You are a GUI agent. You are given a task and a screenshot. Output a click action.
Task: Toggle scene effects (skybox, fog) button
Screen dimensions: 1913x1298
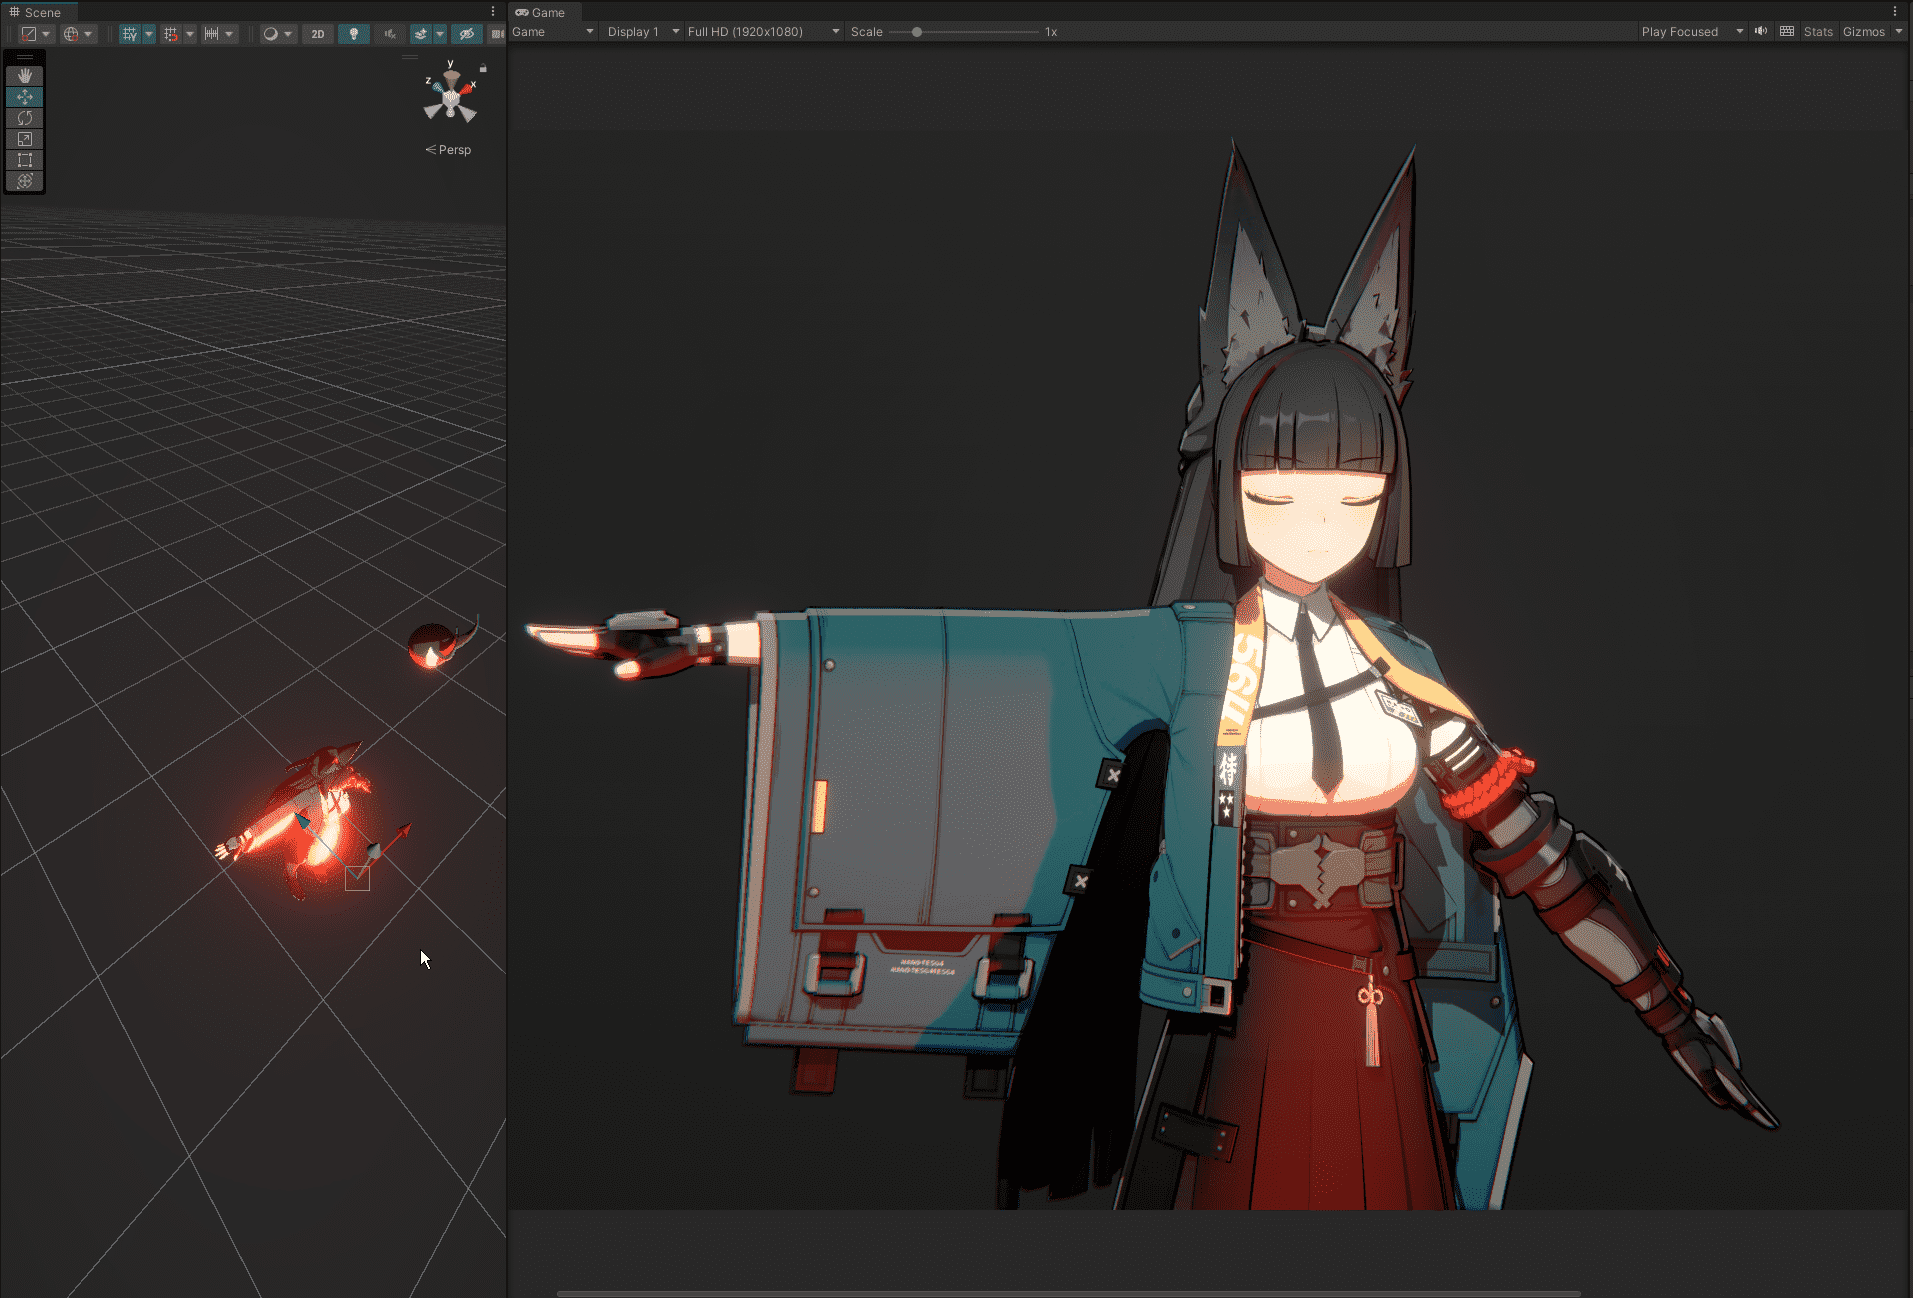tap(421, 34)
